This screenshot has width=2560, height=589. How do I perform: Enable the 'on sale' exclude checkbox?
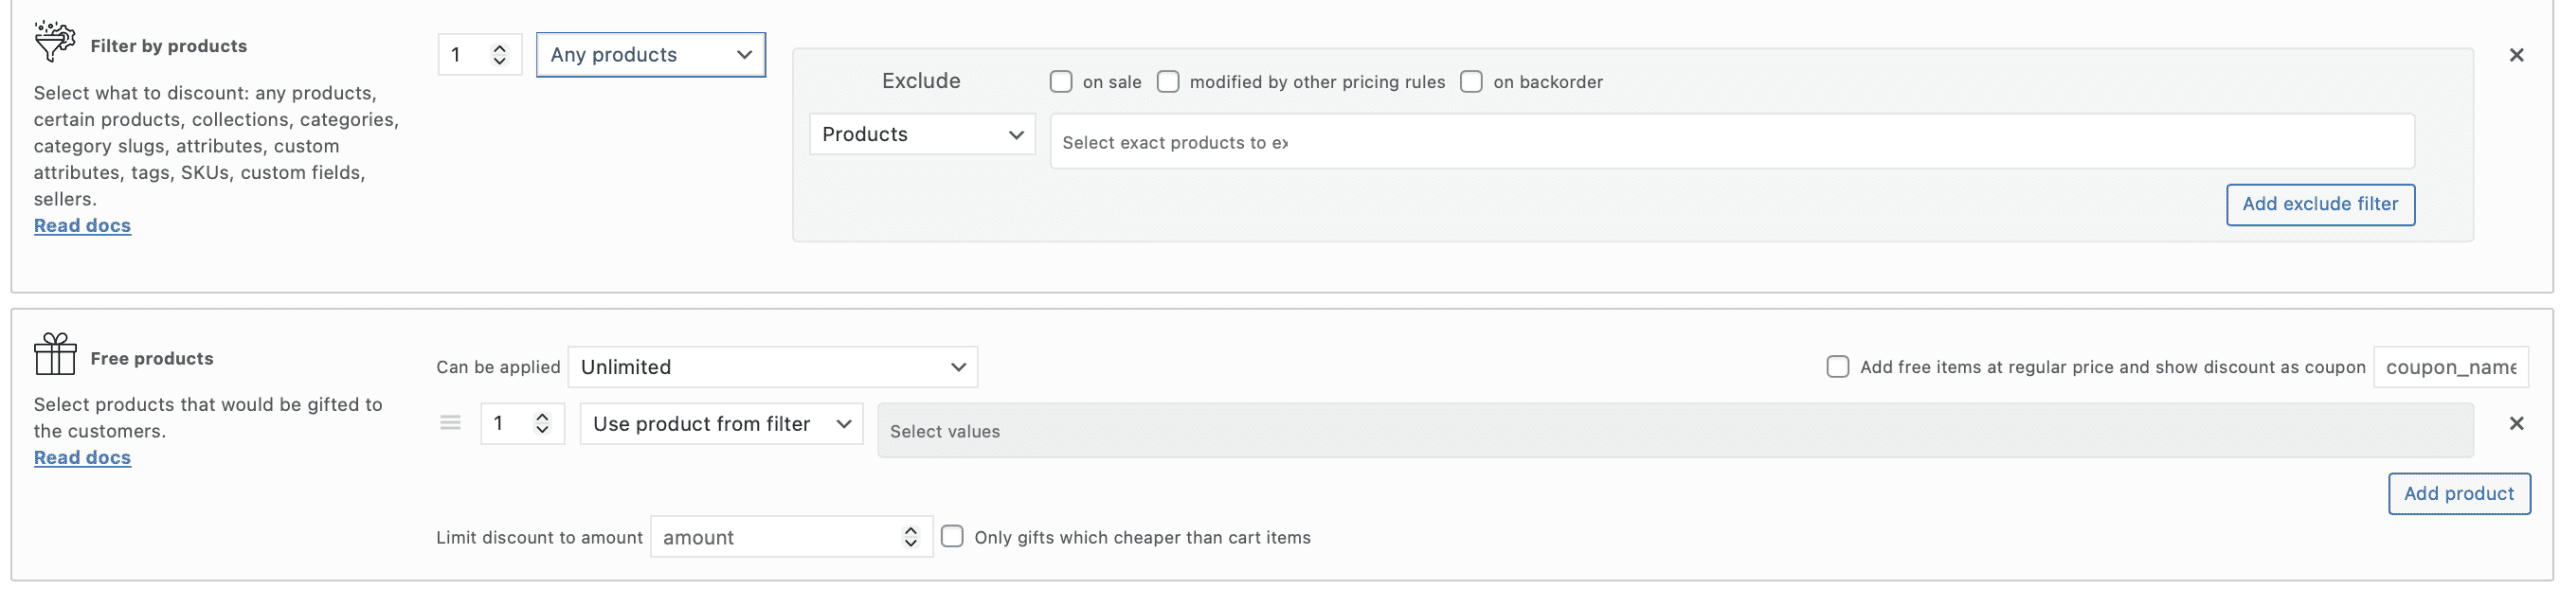[1061, 81]
